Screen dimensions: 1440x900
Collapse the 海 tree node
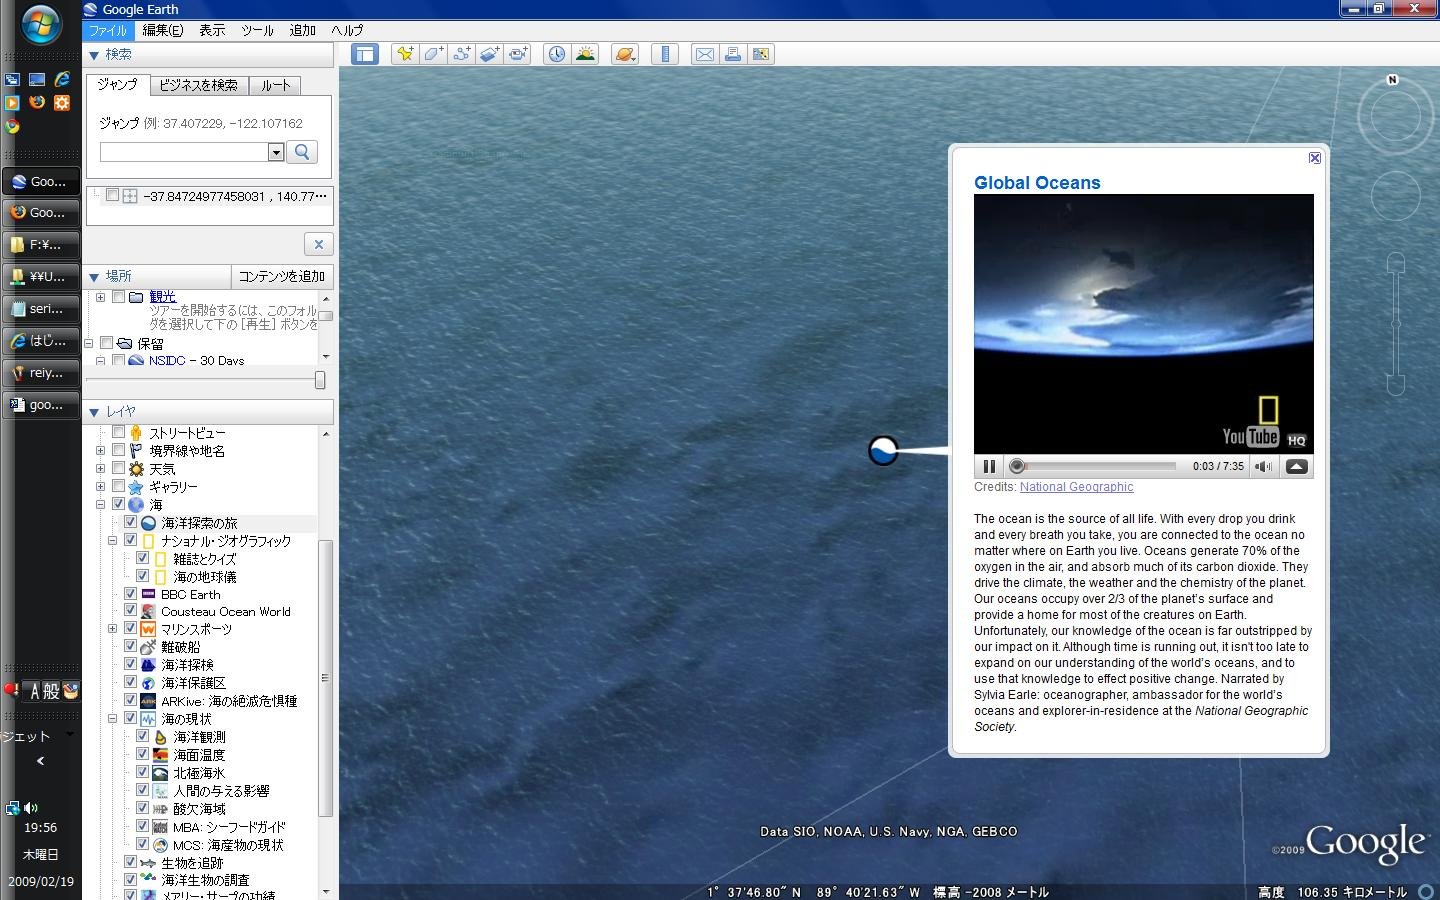100,505
